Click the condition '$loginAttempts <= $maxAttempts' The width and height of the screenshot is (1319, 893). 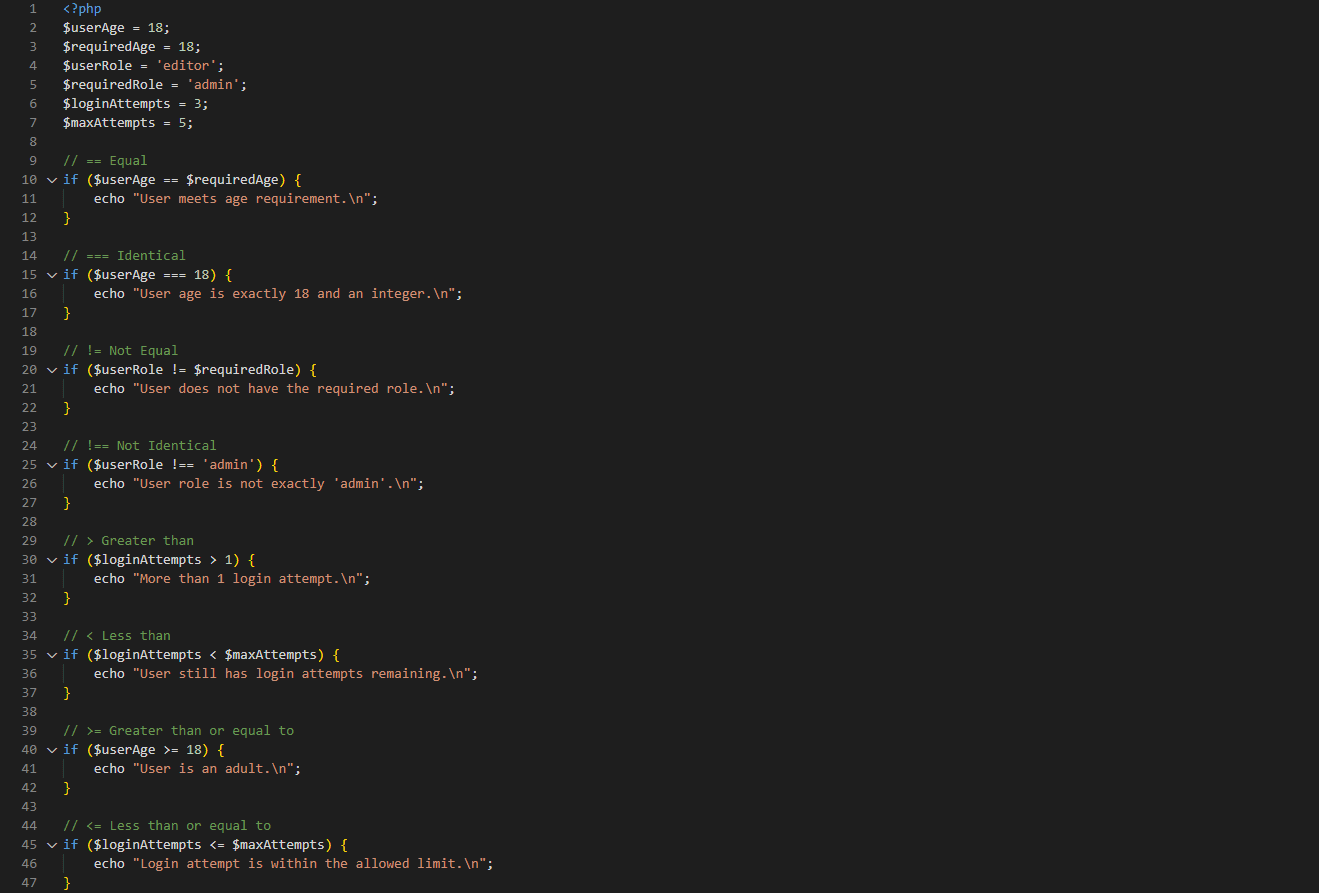(209, 845)
